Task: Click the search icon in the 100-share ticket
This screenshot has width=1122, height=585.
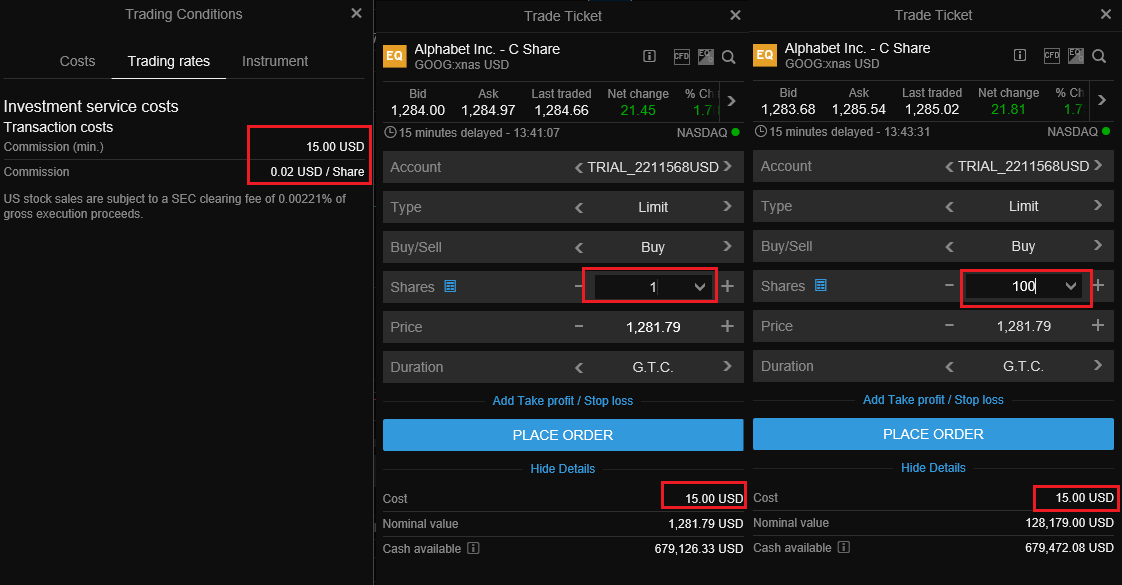Action: (1099, 56)
